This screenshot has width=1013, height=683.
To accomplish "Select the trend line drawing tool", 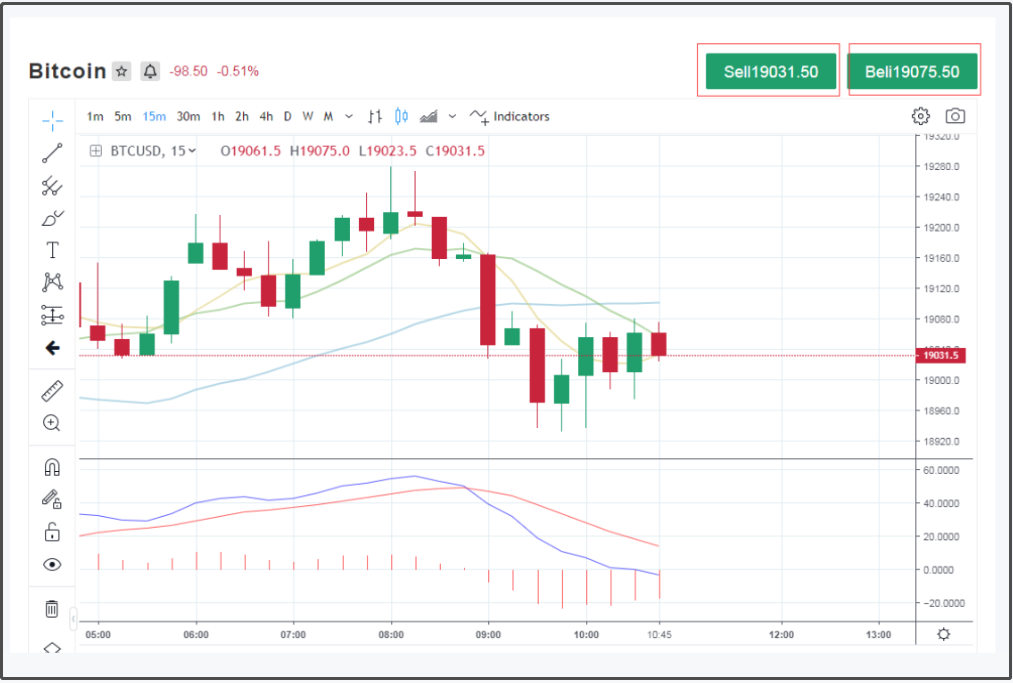I will point(52,153).
